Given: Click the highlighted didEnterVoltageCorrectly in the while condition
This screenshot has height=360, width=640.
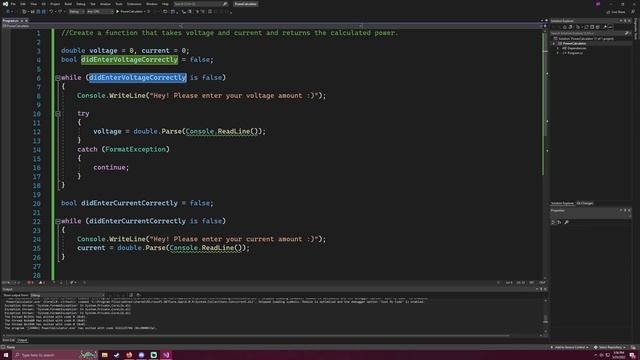Looking at the screenshot, I should [138, 78].
